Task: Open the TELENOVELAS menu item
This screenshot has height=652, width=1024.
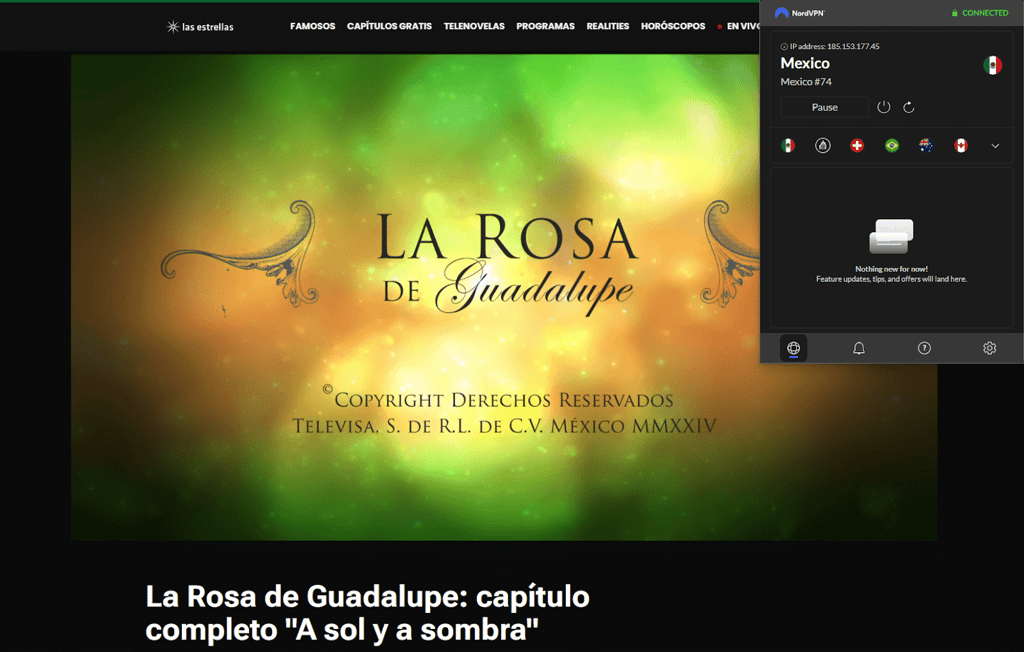Action: 474,26
